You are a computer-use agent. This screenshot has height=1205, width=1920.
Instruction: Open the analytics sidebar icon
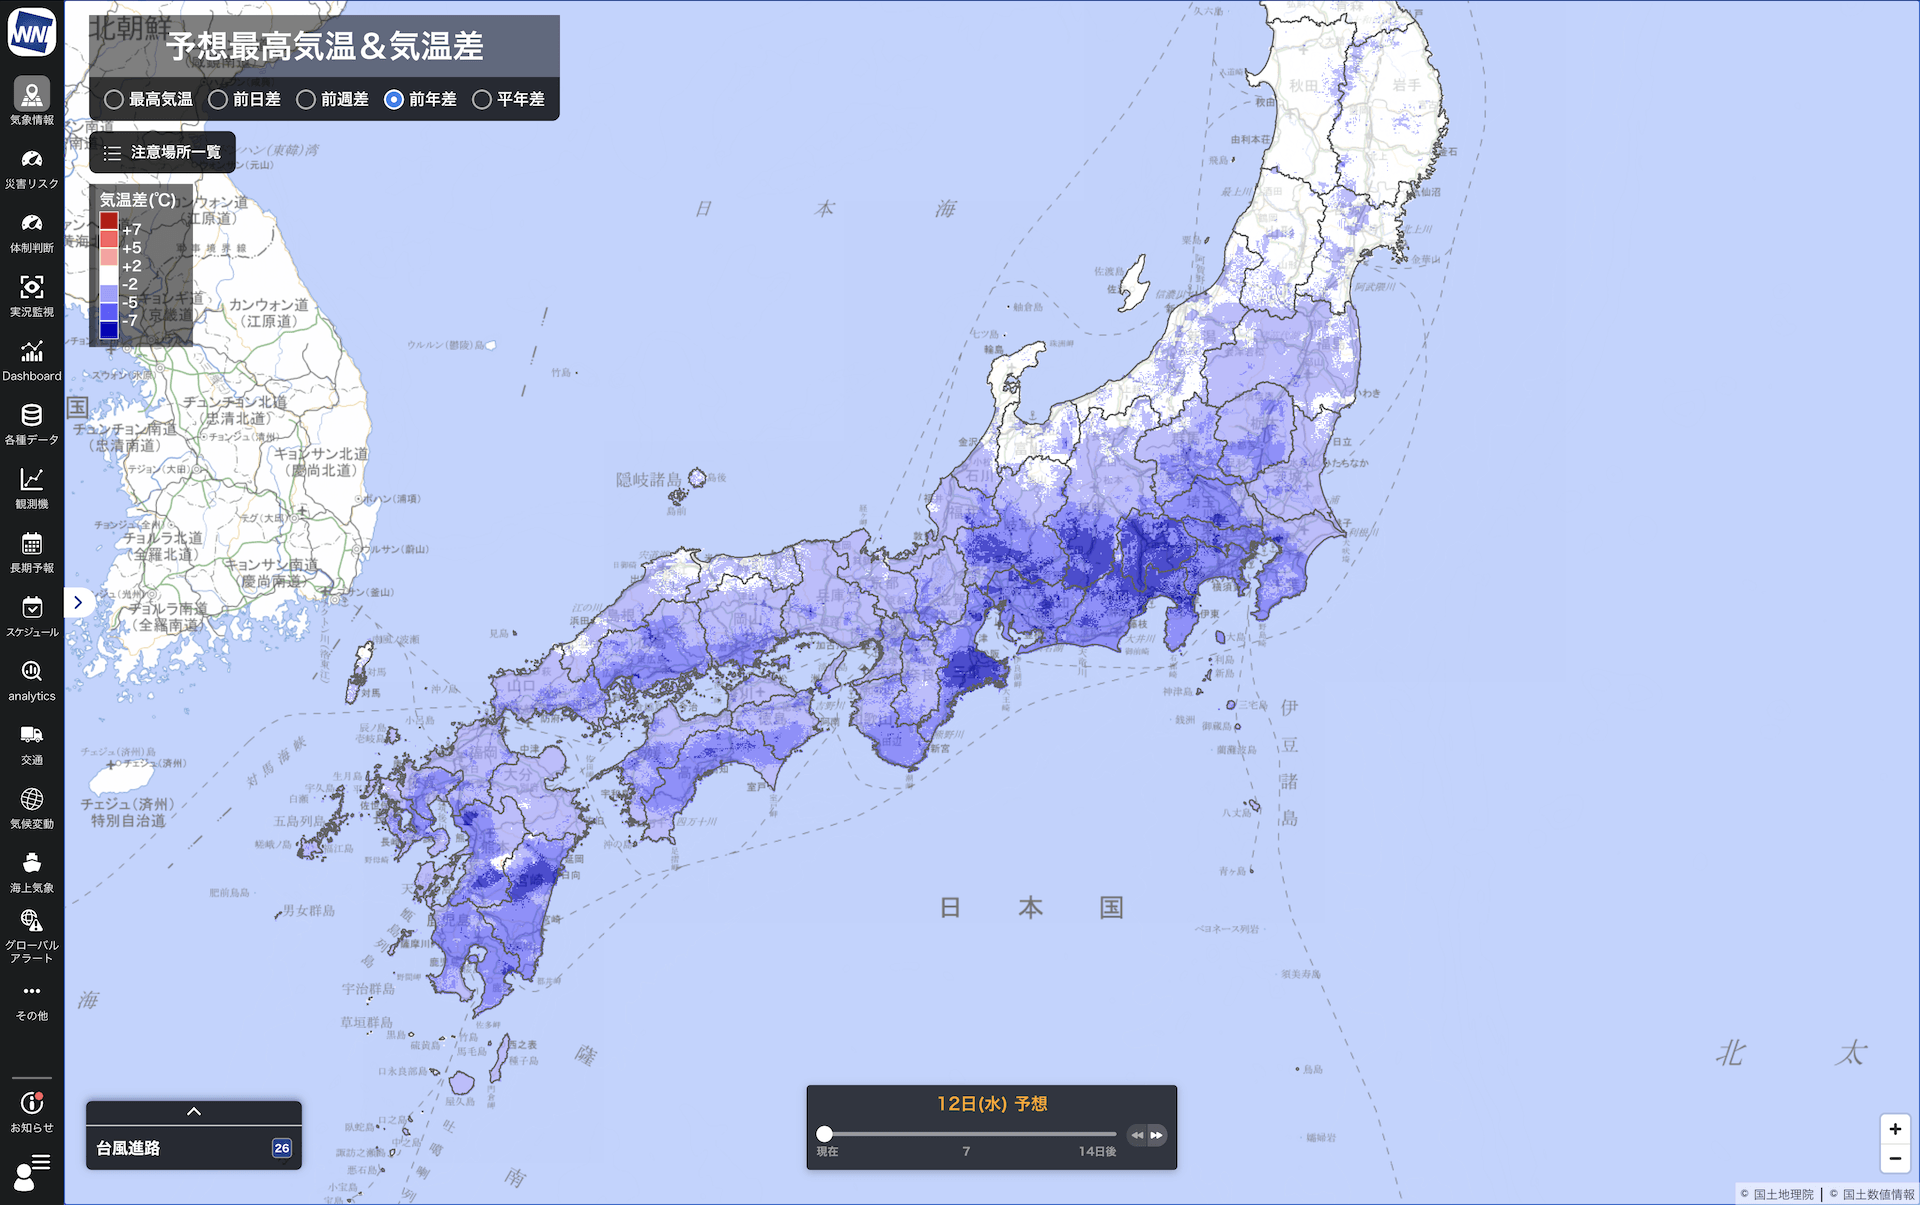32,672
